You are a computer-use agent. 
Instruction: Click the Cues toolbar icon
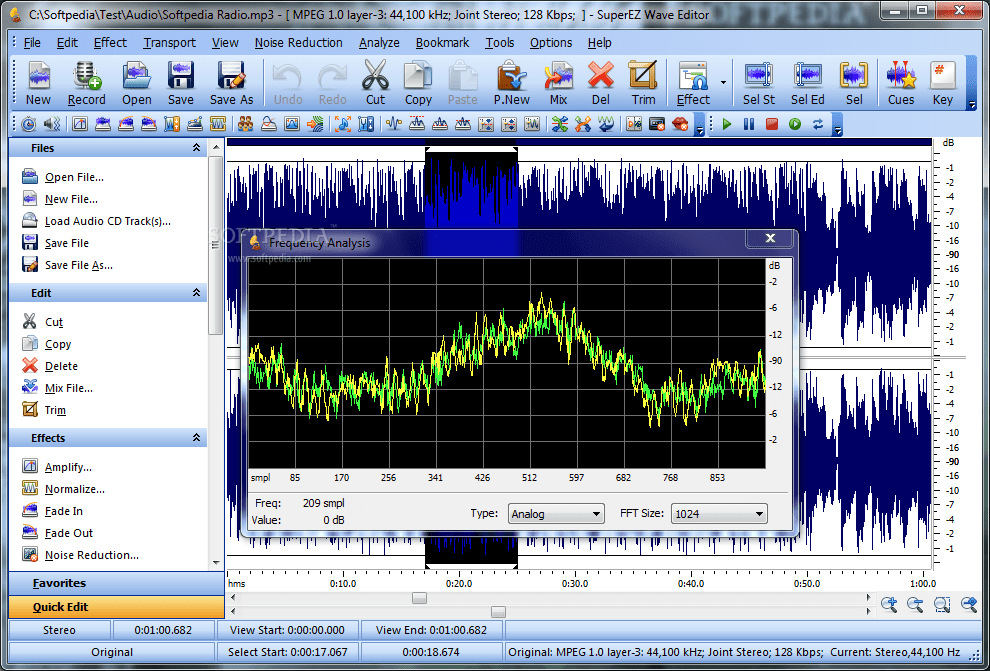coord(901,83)
